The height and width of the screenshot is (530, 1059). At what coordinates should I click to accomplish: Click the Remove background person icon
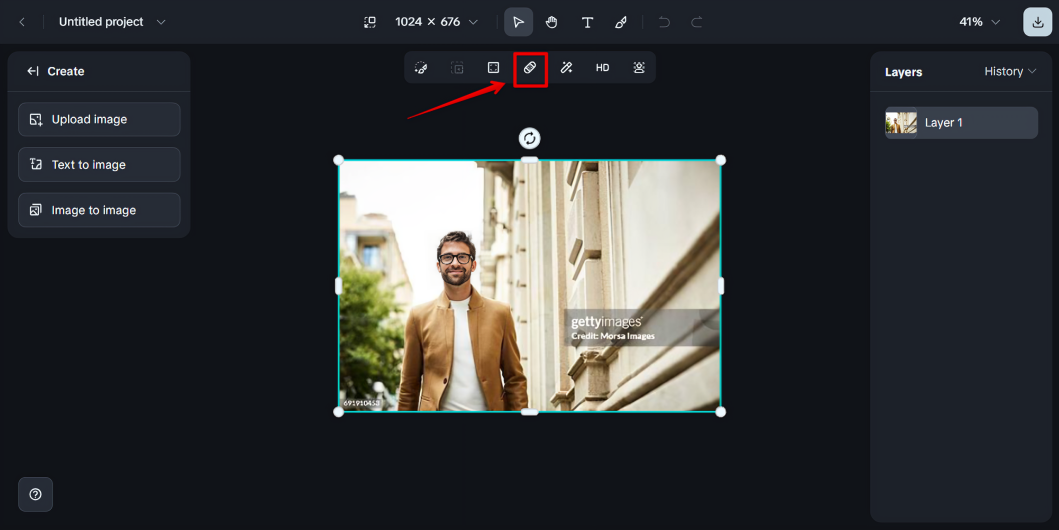639,68
